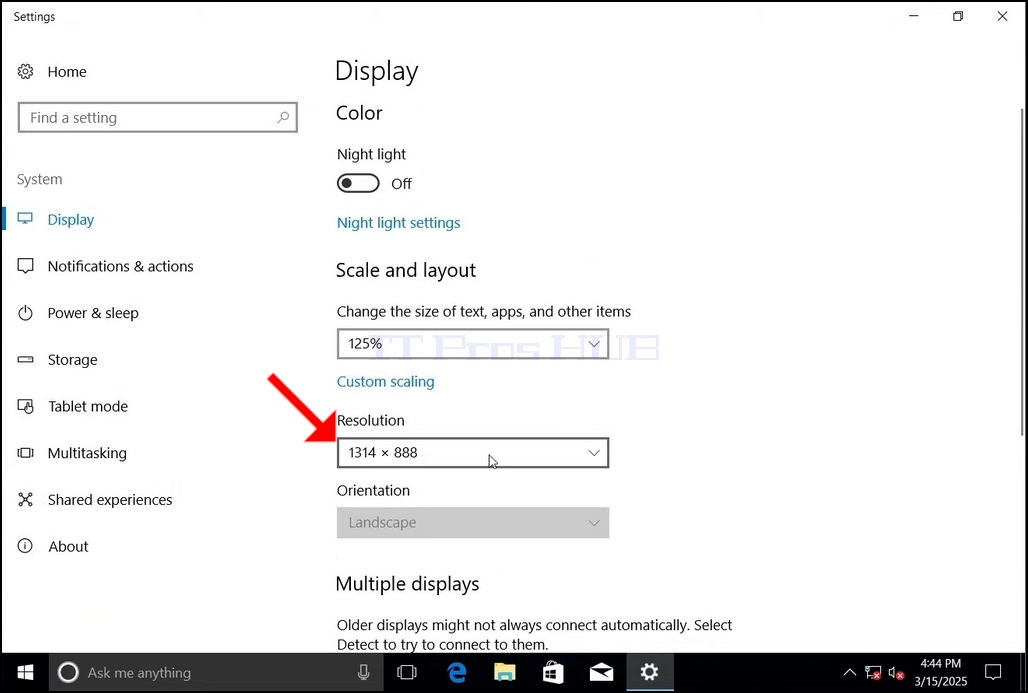1028x693 pixels.
Task: Show hidden system tray icons
Action: tap(849, 673)
